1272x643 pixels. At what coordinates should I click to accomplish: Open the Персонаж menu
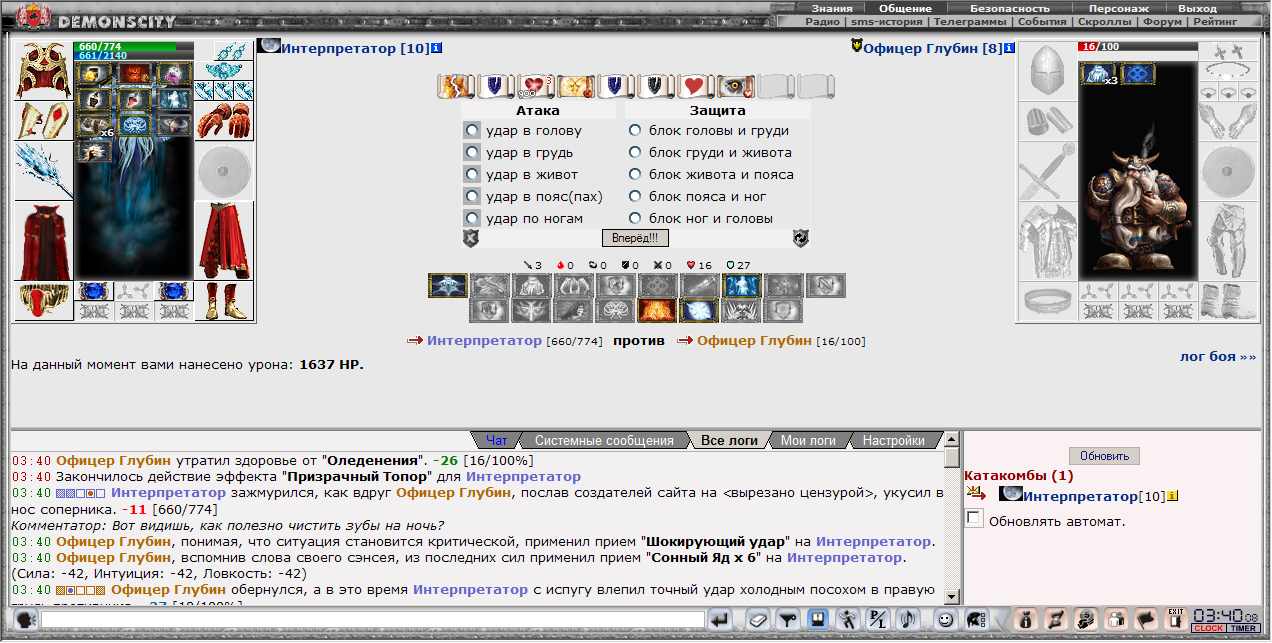[x=1118, y=8]
